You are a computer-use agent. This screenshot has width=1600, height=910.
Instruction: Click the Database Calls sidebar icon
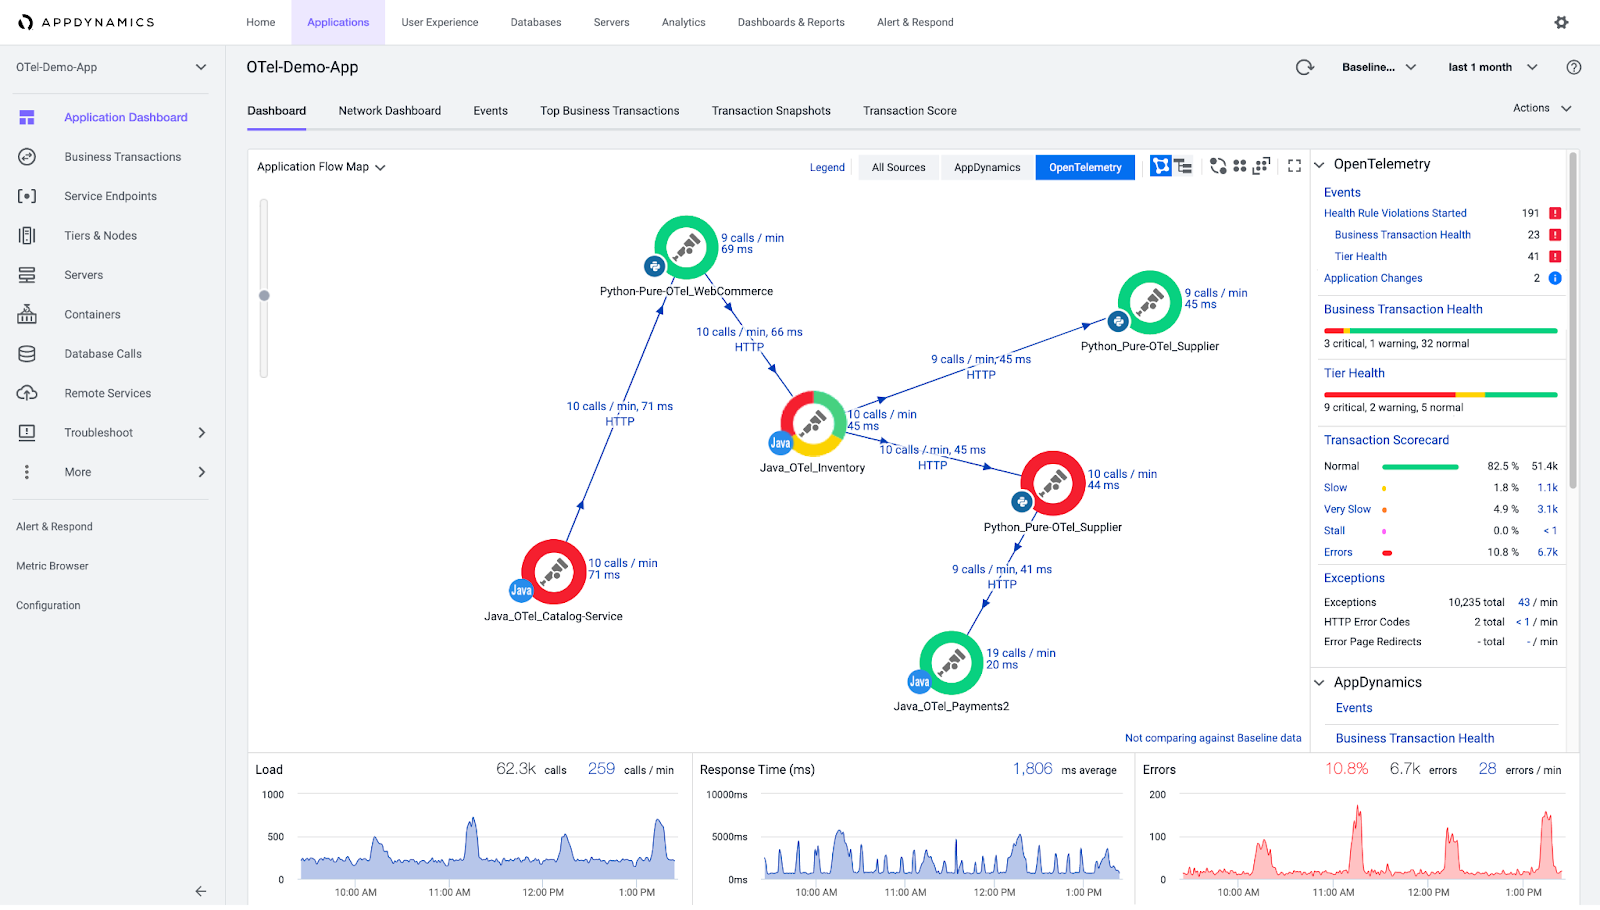[x=27, y=353]
